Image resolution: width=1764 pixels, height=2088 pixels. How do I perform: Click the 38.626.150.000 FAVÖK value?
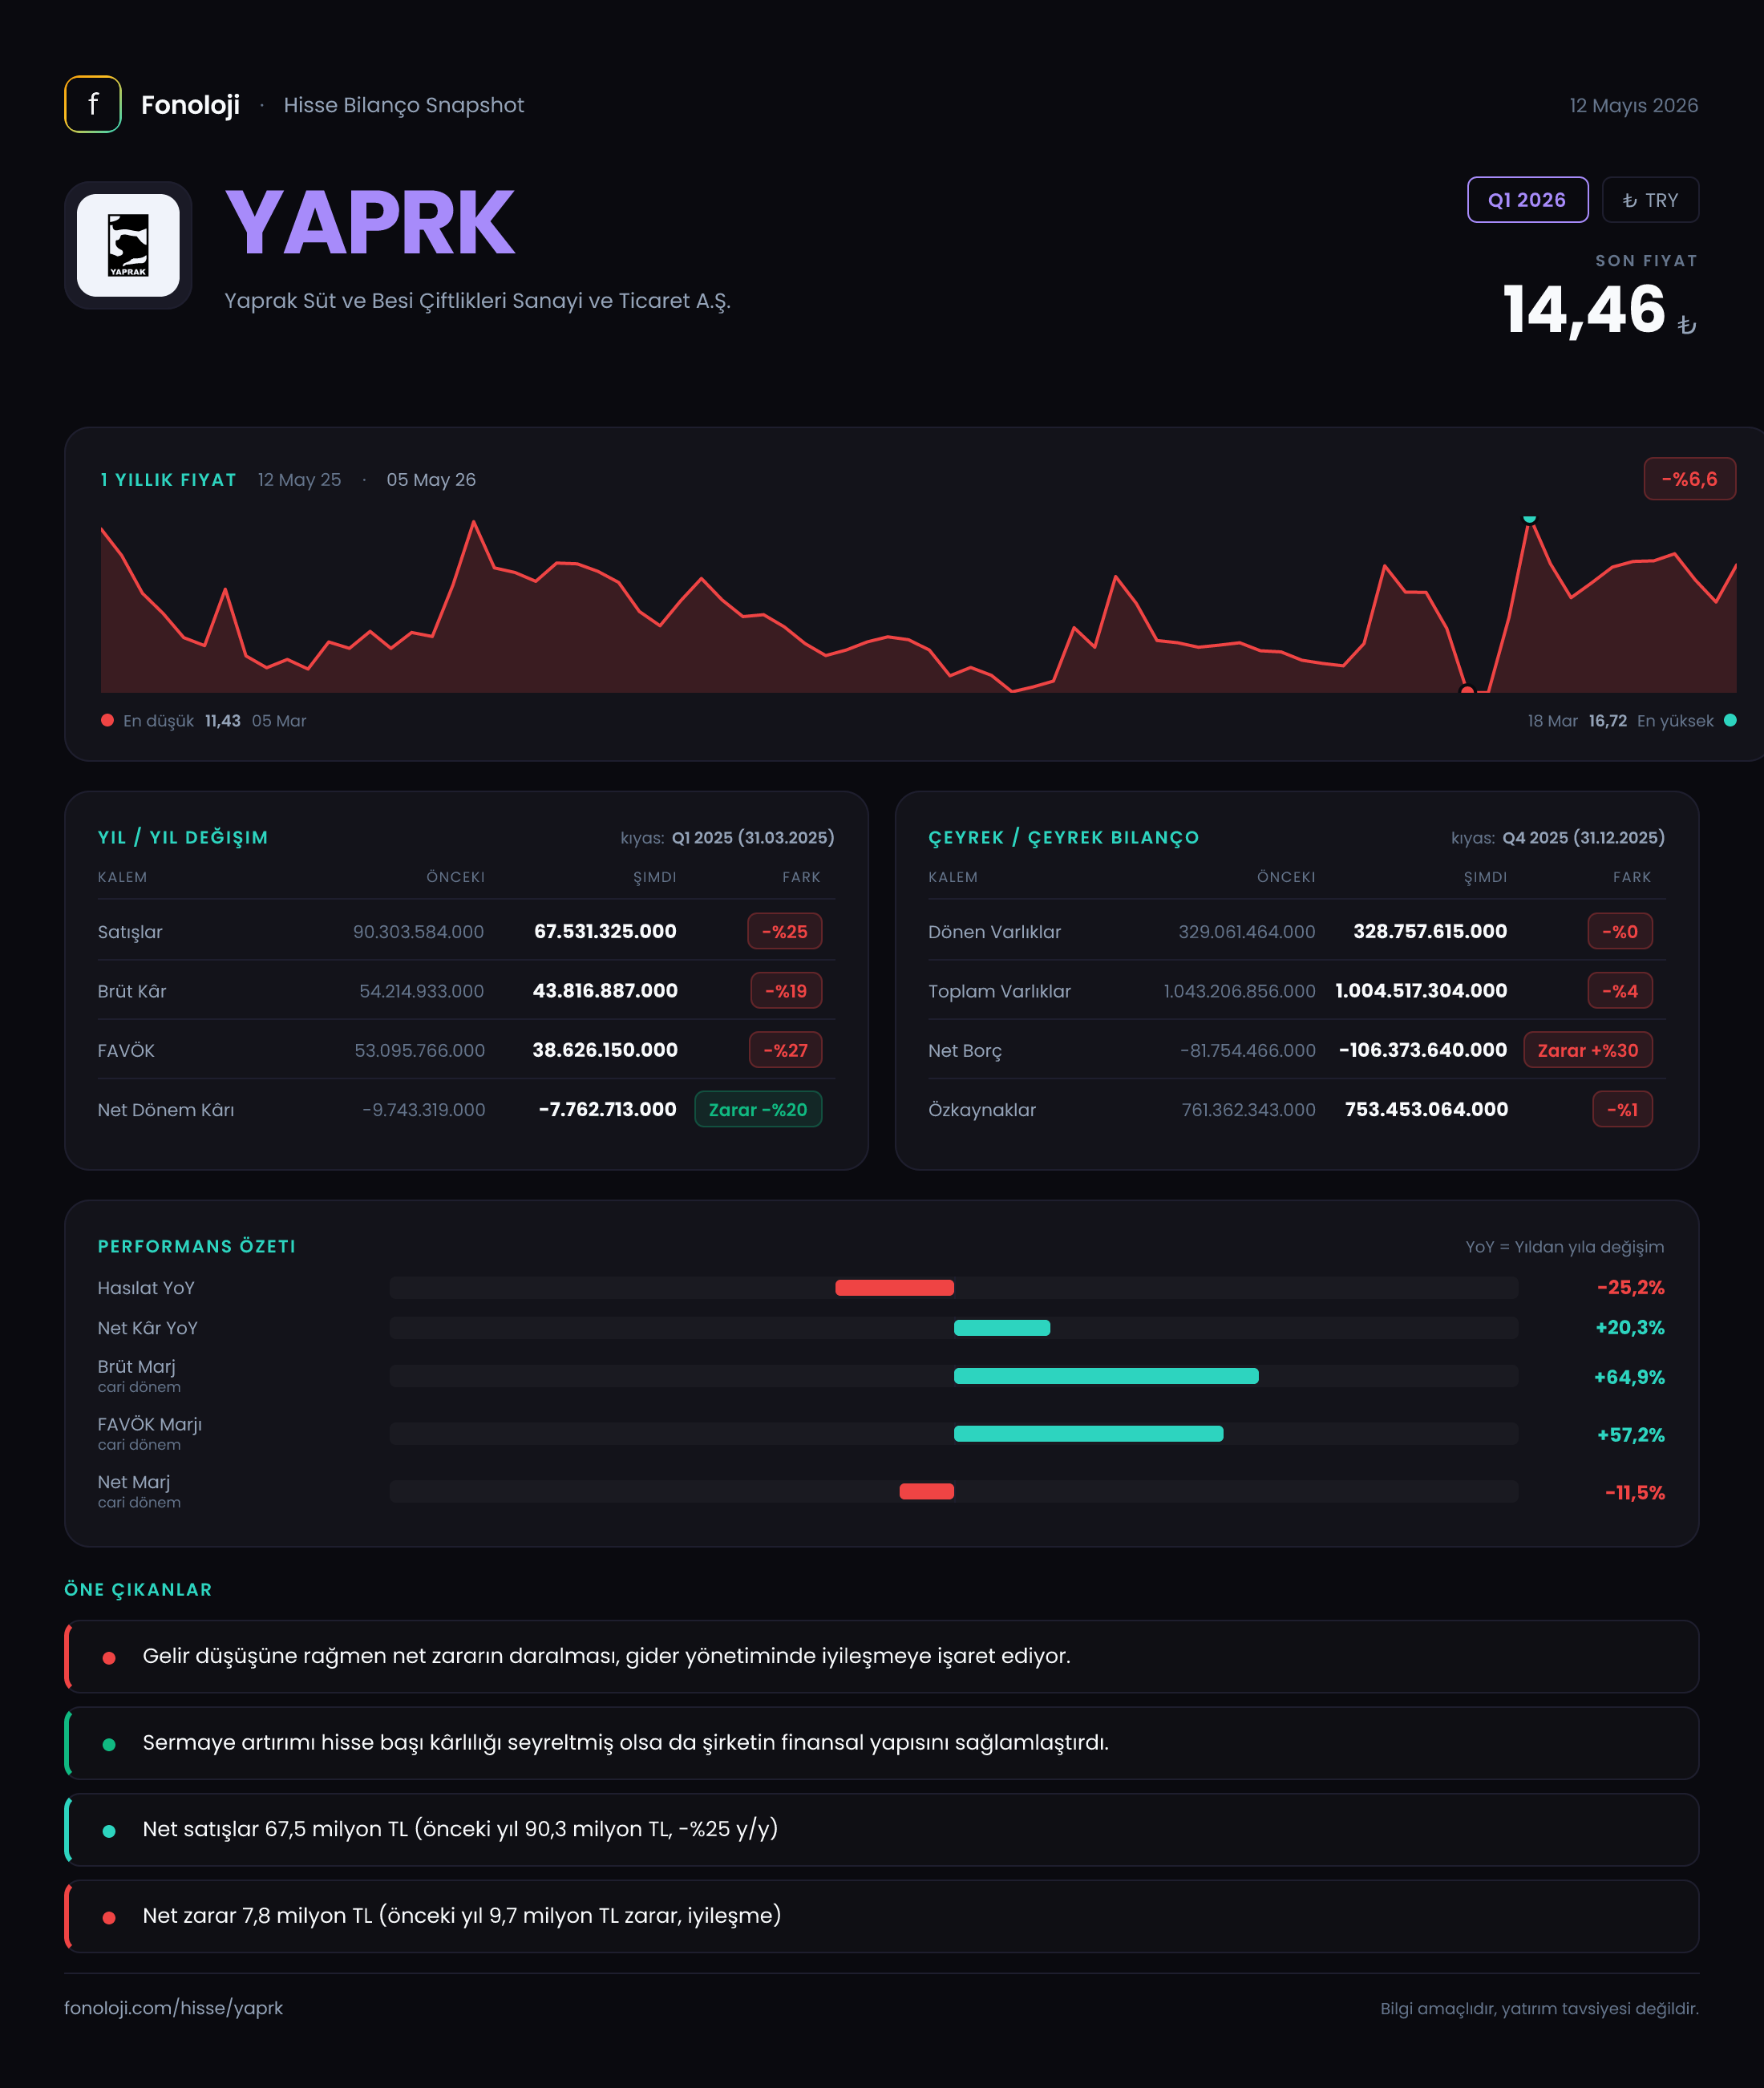(x=605, y=1050)
